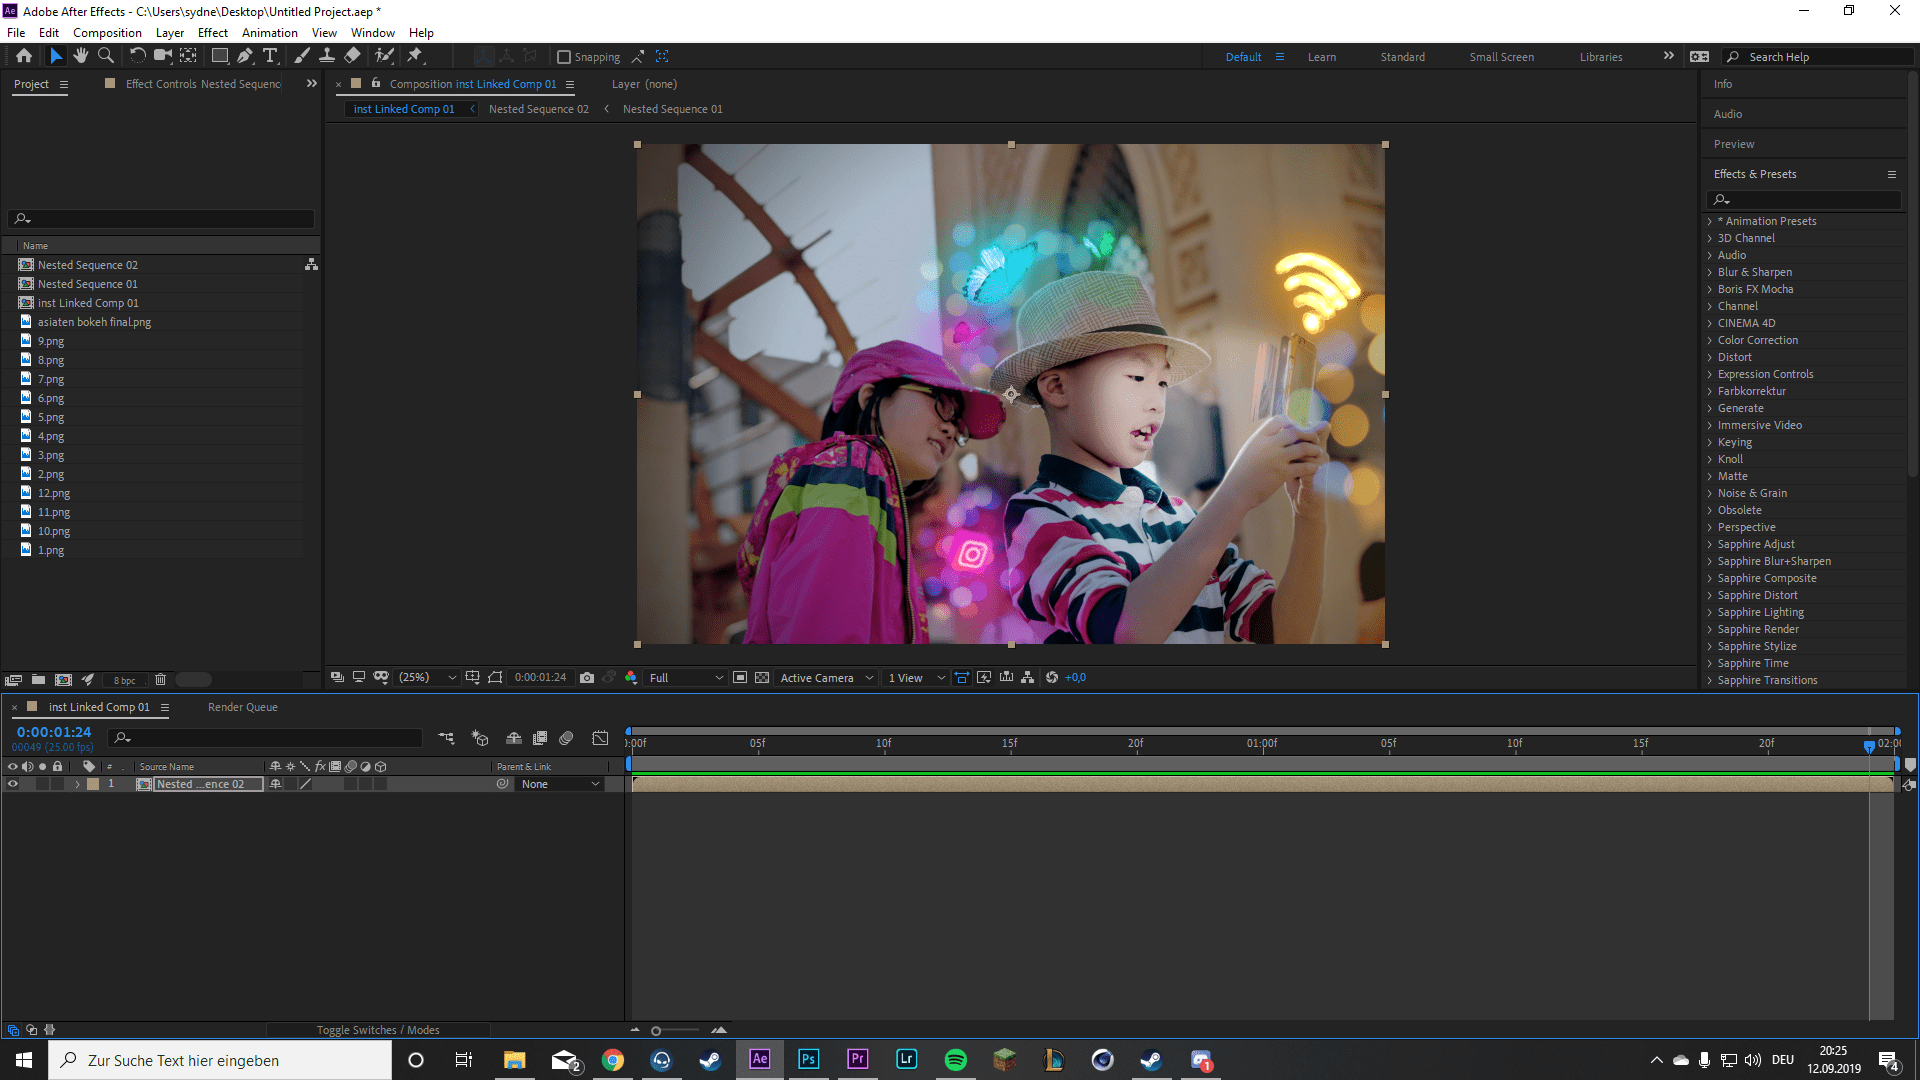The width and height of the screenshot is (1920, 1080).
Task: Select the Hand tool in the toolbar
Action: pyautogui.click(x=81, y=56)
